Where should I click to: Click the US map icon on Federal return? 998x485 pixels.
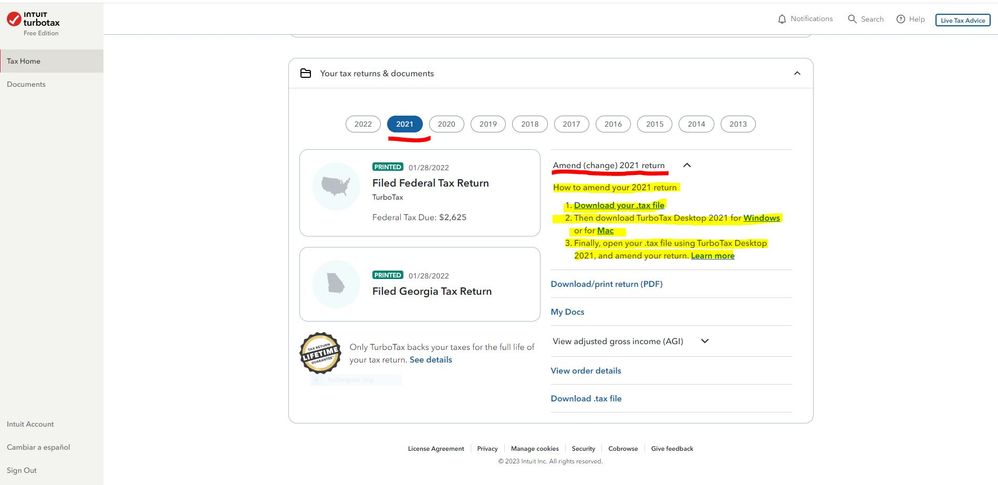coord(336,186)
